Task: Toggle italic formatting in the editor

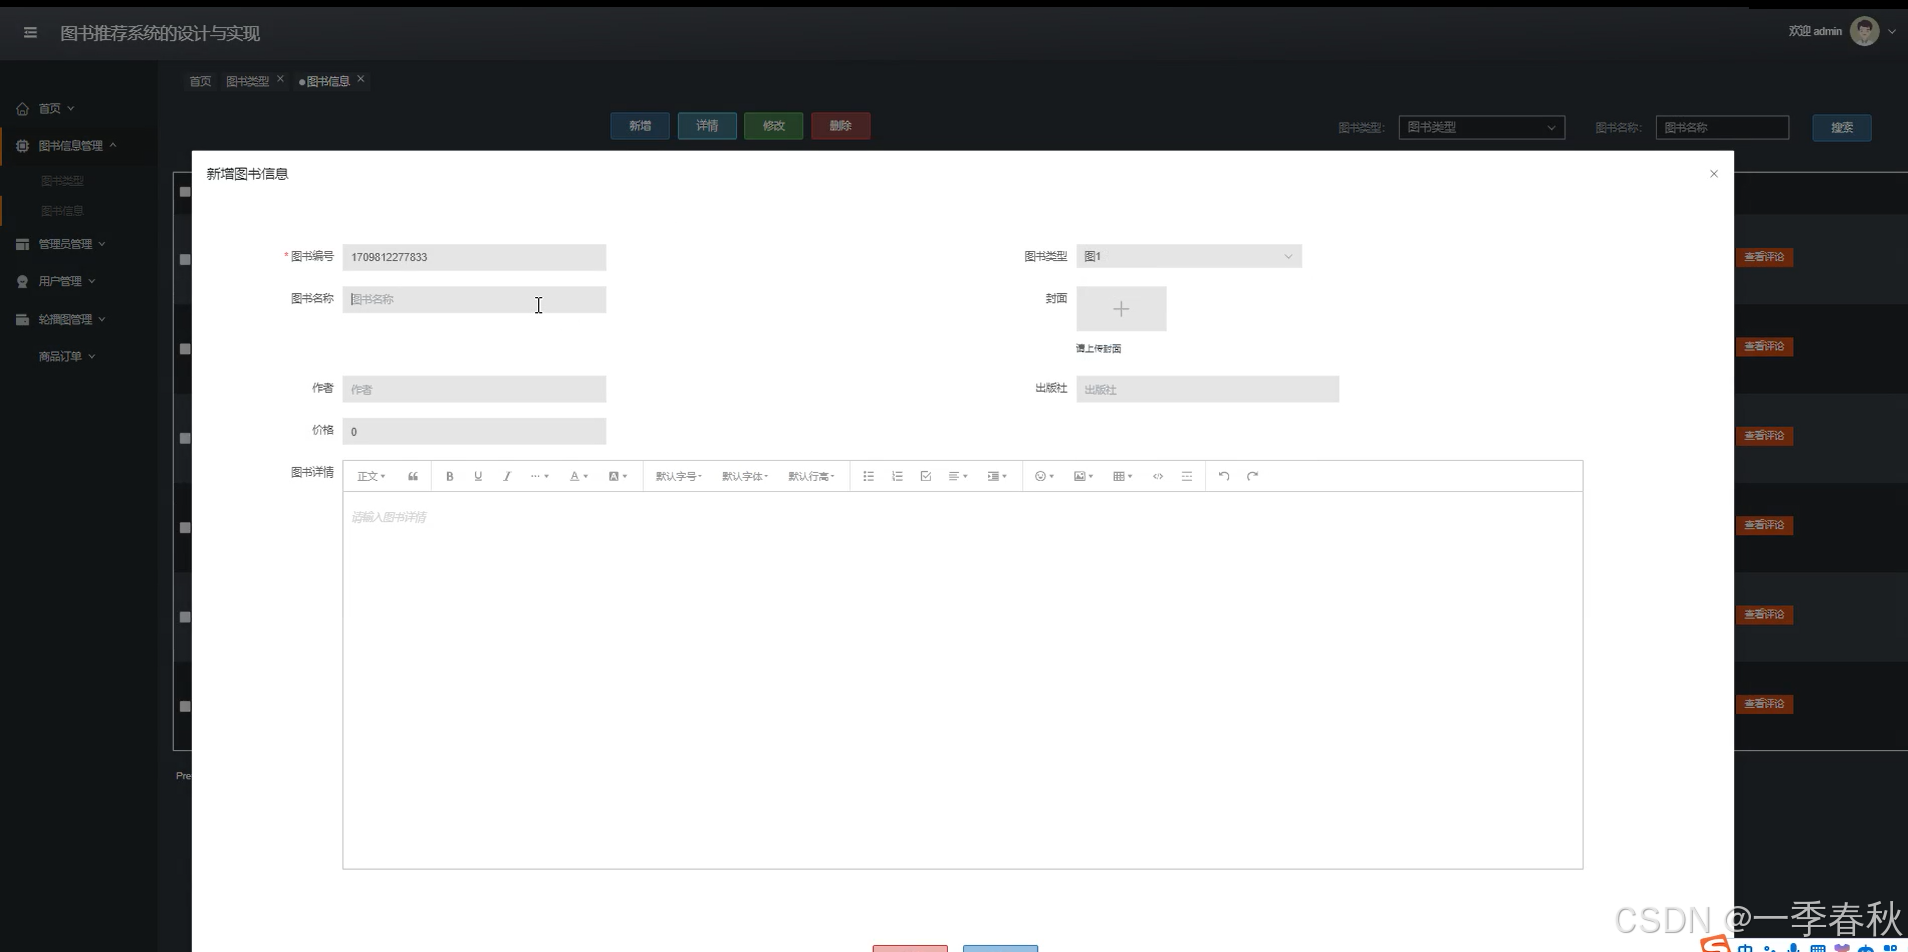Action: [507, 476]
